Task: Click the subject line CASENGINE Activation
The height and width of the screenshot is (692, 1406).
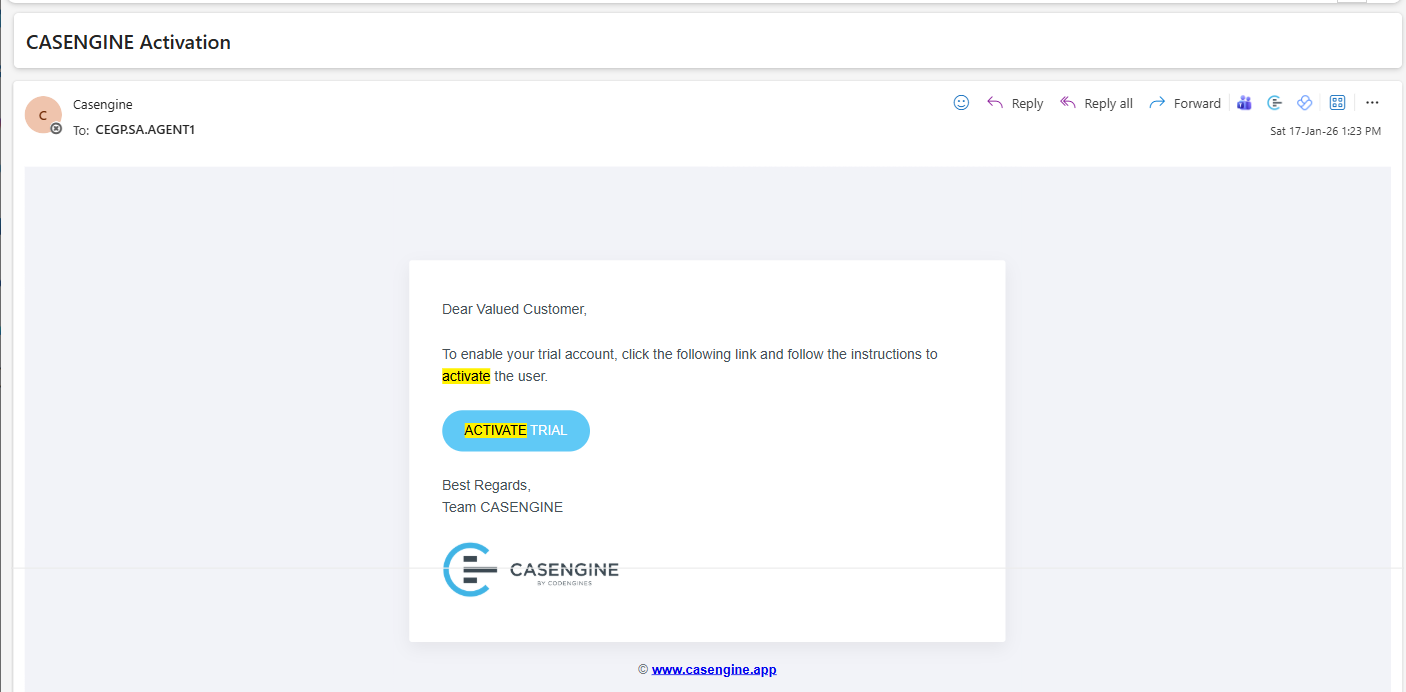Action: (x=128, y=42)
